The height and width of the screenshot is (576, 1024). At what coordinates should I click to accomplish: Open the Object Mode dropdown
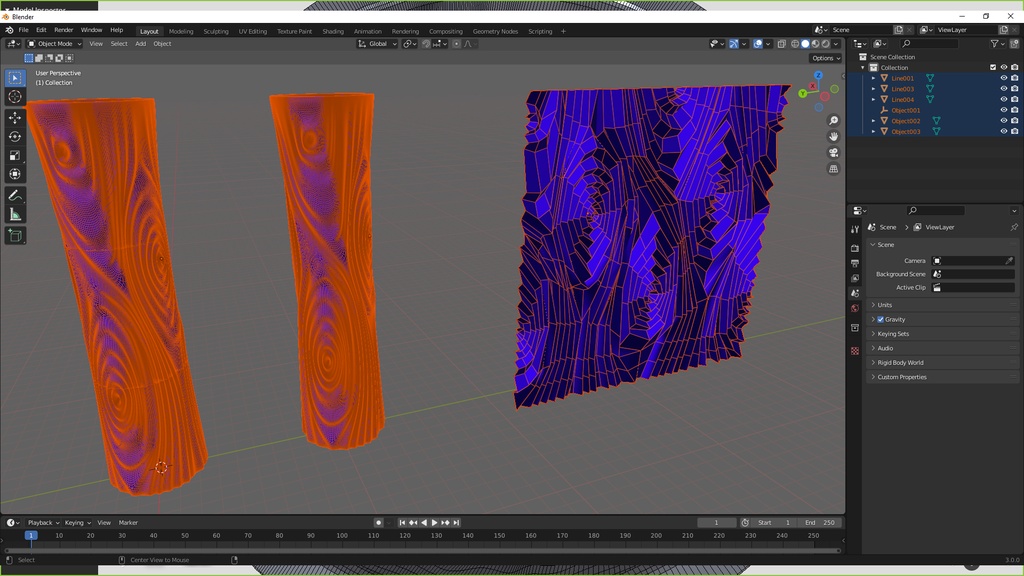click(x=55, y=44)
